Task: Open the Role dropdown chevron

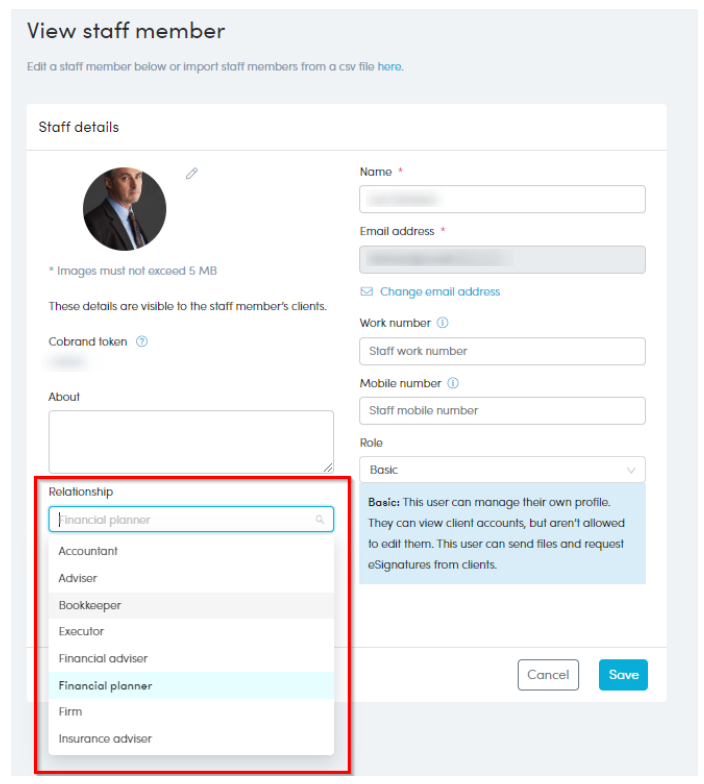Action: coord(631,470)
